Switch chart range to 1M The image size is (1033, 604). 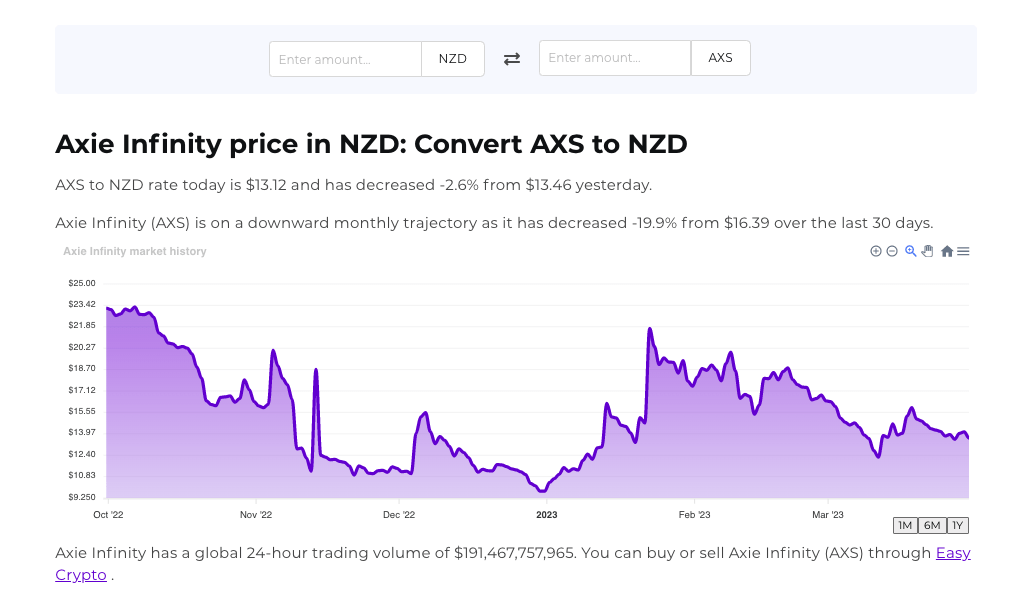905,525
